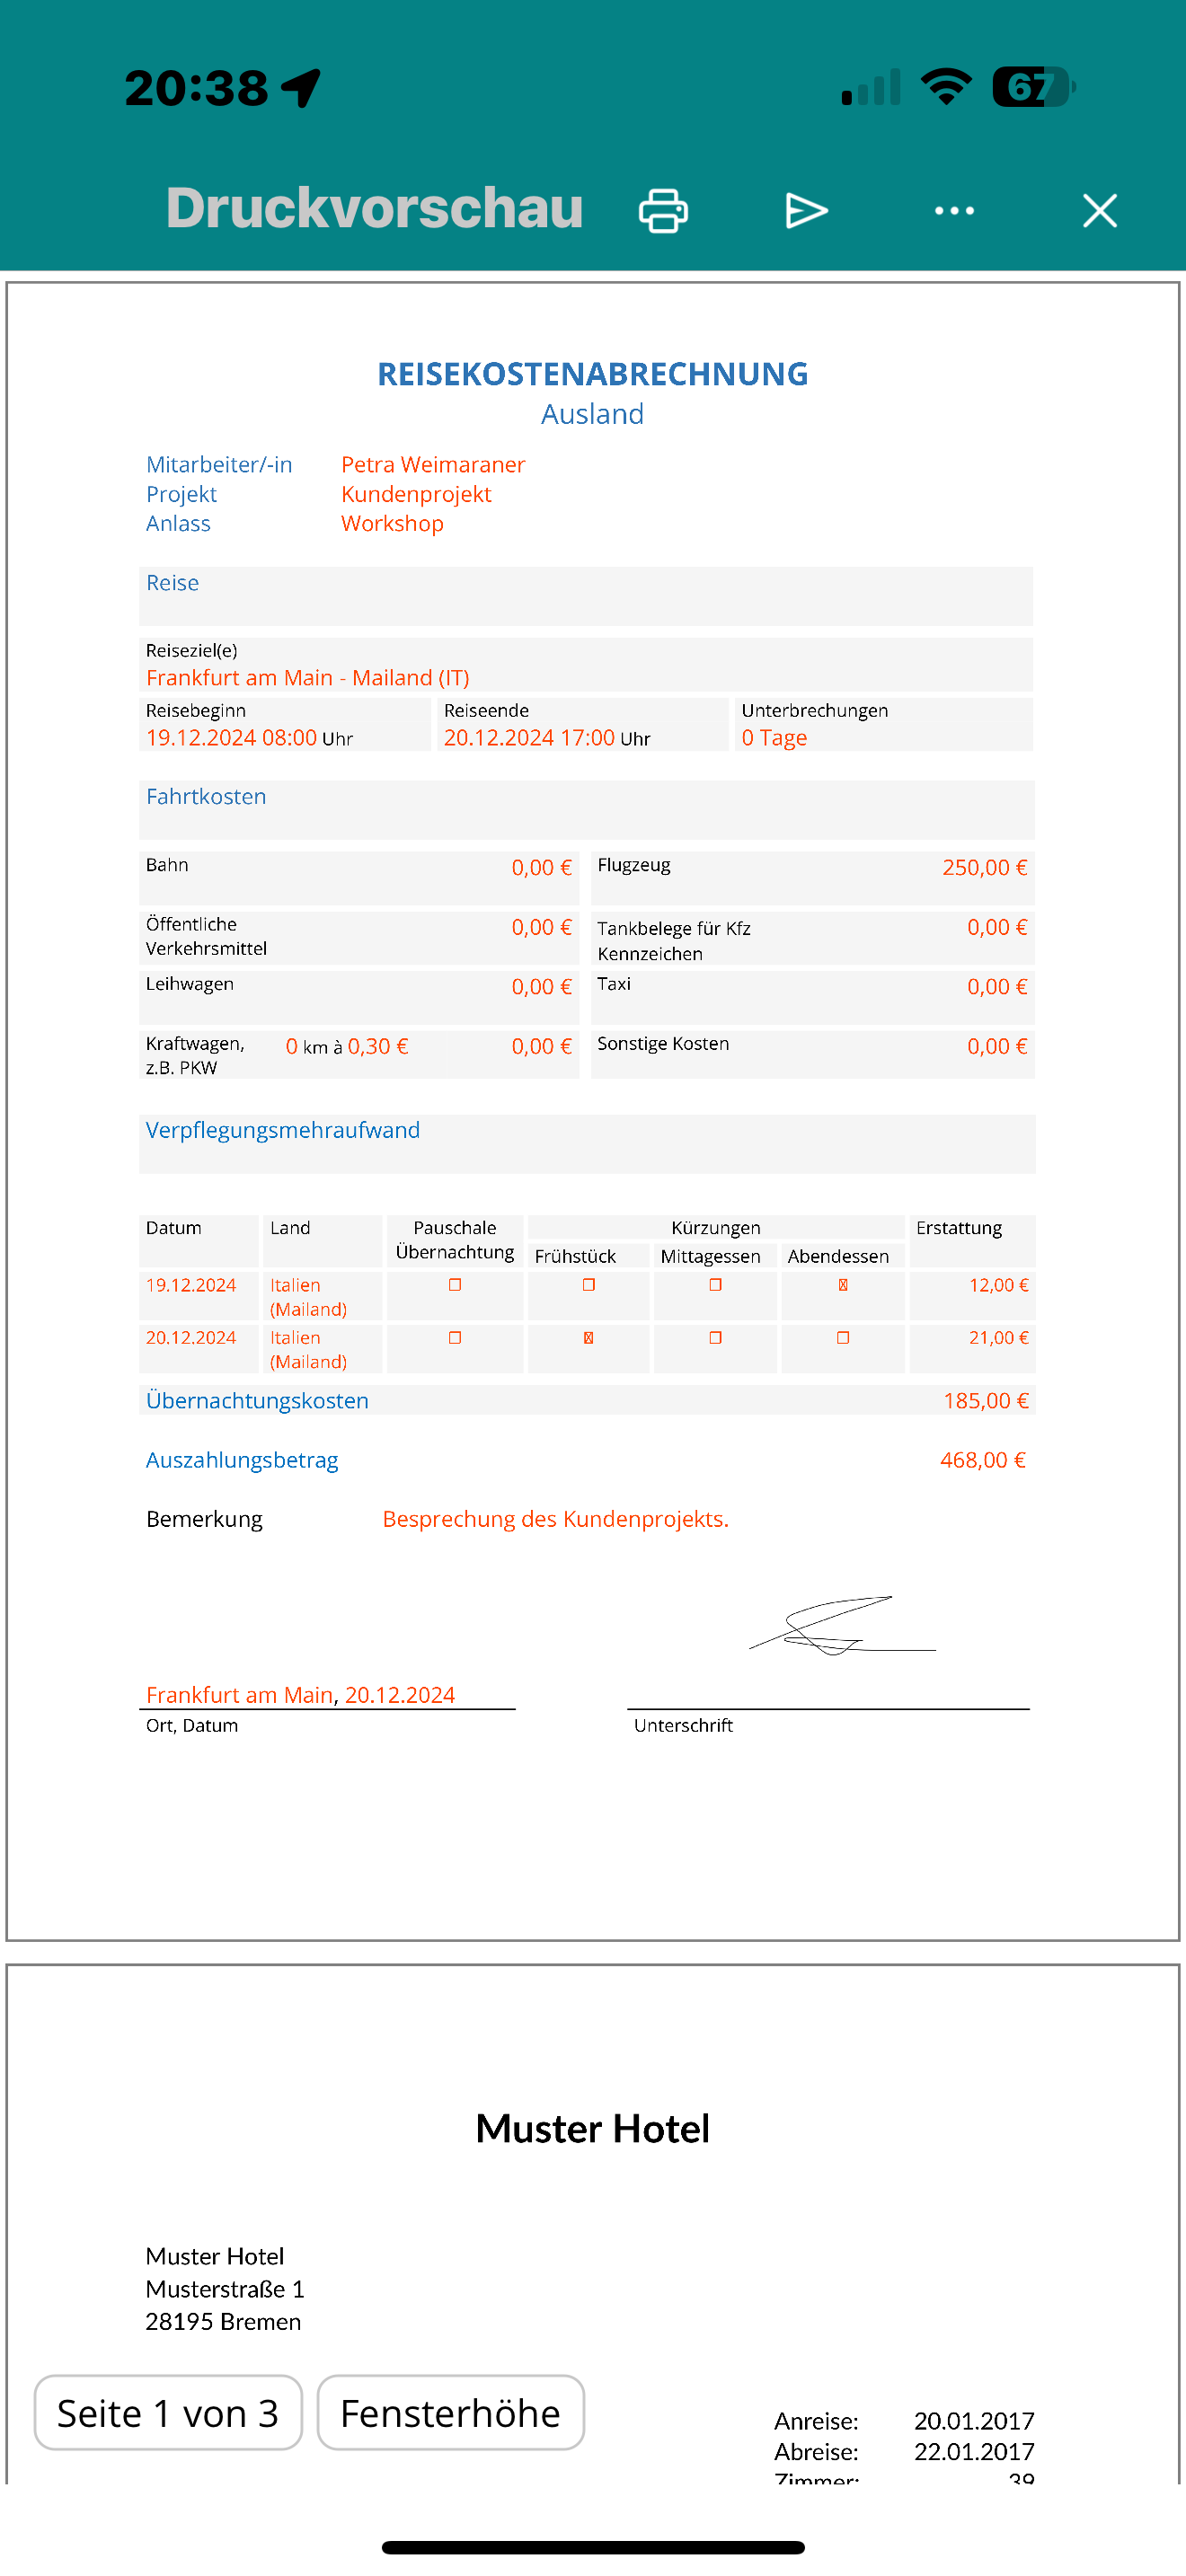Image resolution: width=1186 pixels, height=2576 pixels.
Task: Click the name Petra Weimaraner
Action: click(433, 464)
